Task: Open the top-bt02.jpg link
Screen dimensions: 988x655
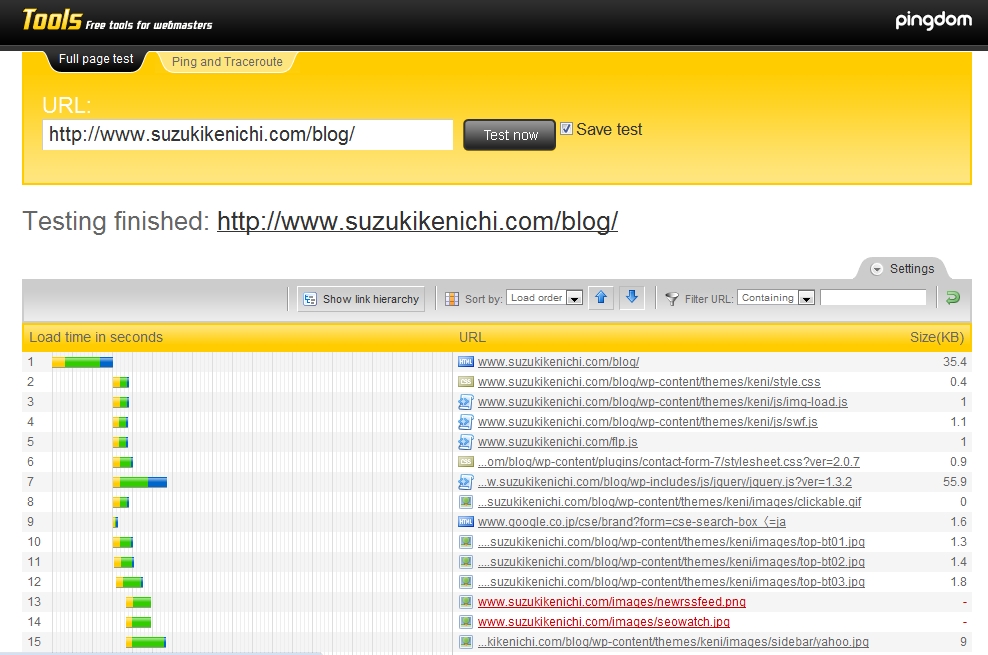Action: point(671,562)
